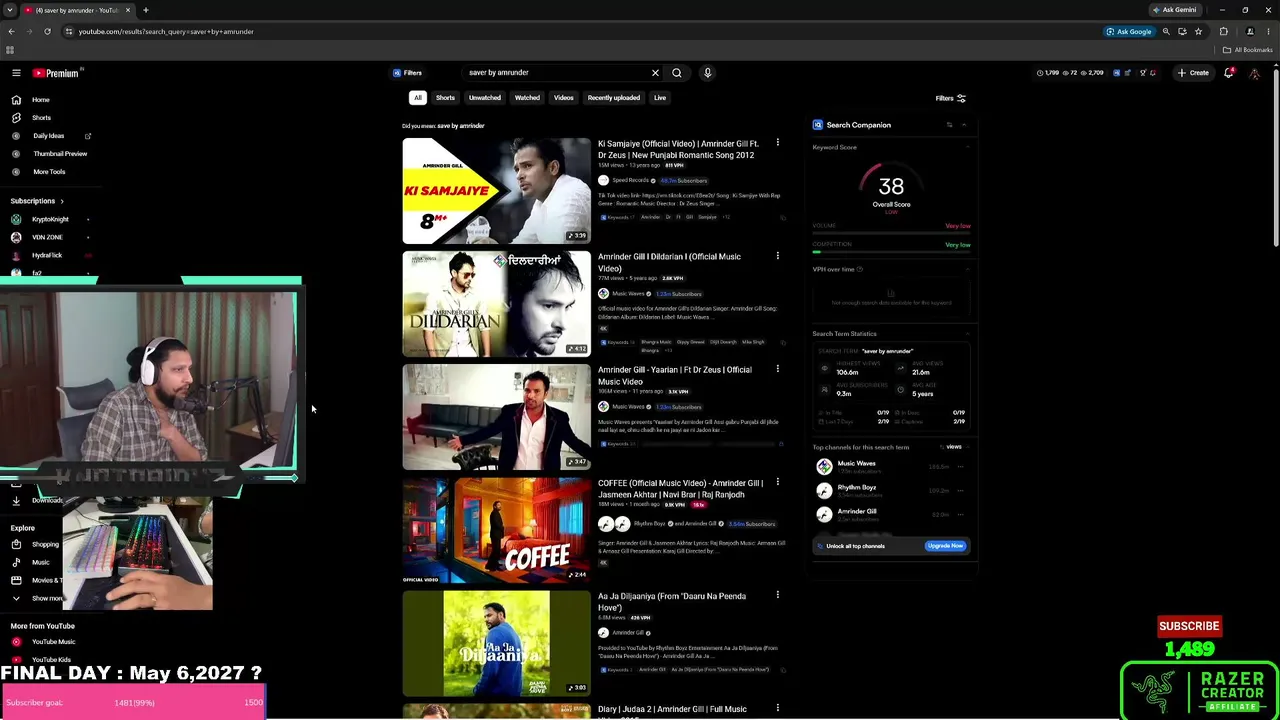Open more options for COFFEE video
The width and height of the screenshot is (1280, 720).
[777, 482]
